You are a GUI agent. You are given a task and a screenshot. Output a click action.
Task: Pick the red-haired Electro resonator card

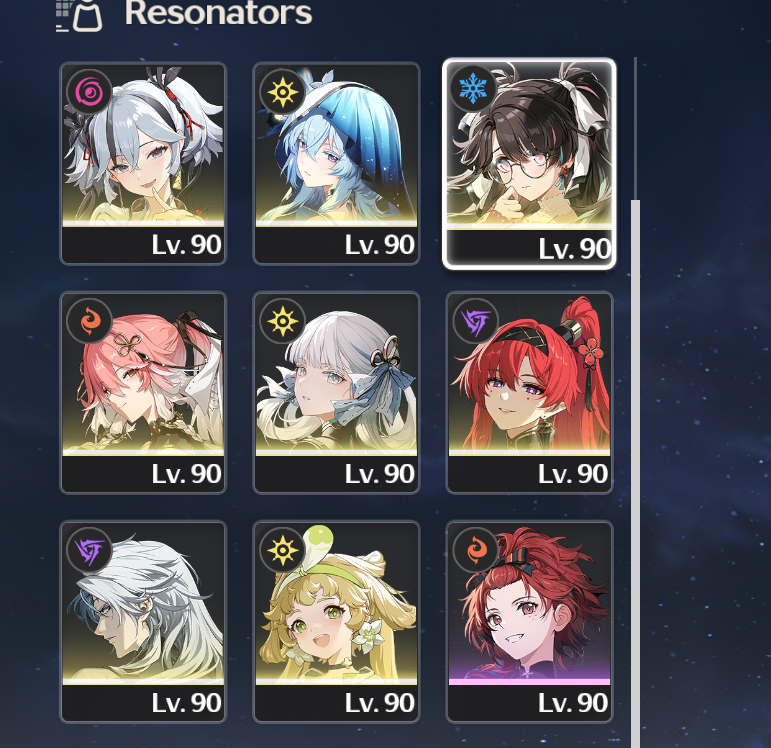pos(530,392)
